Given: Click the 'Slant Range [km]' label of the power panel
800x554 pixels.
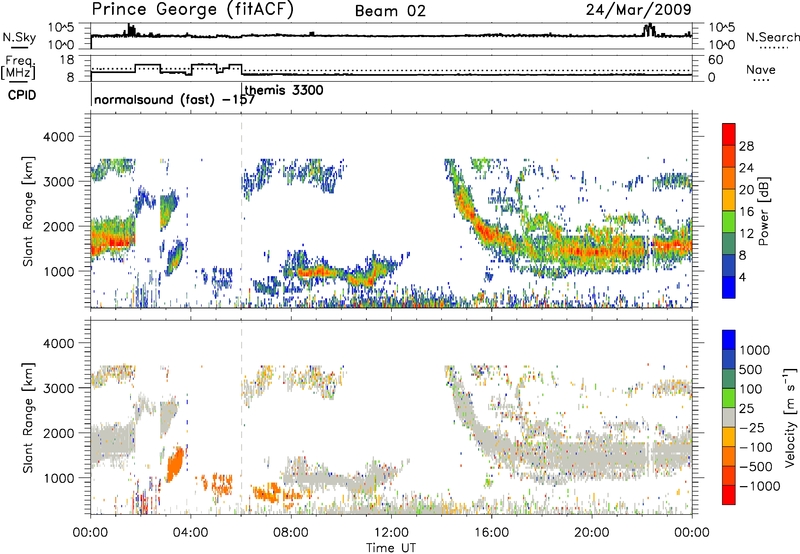Looking at the screenshot, I should [28, 211].
